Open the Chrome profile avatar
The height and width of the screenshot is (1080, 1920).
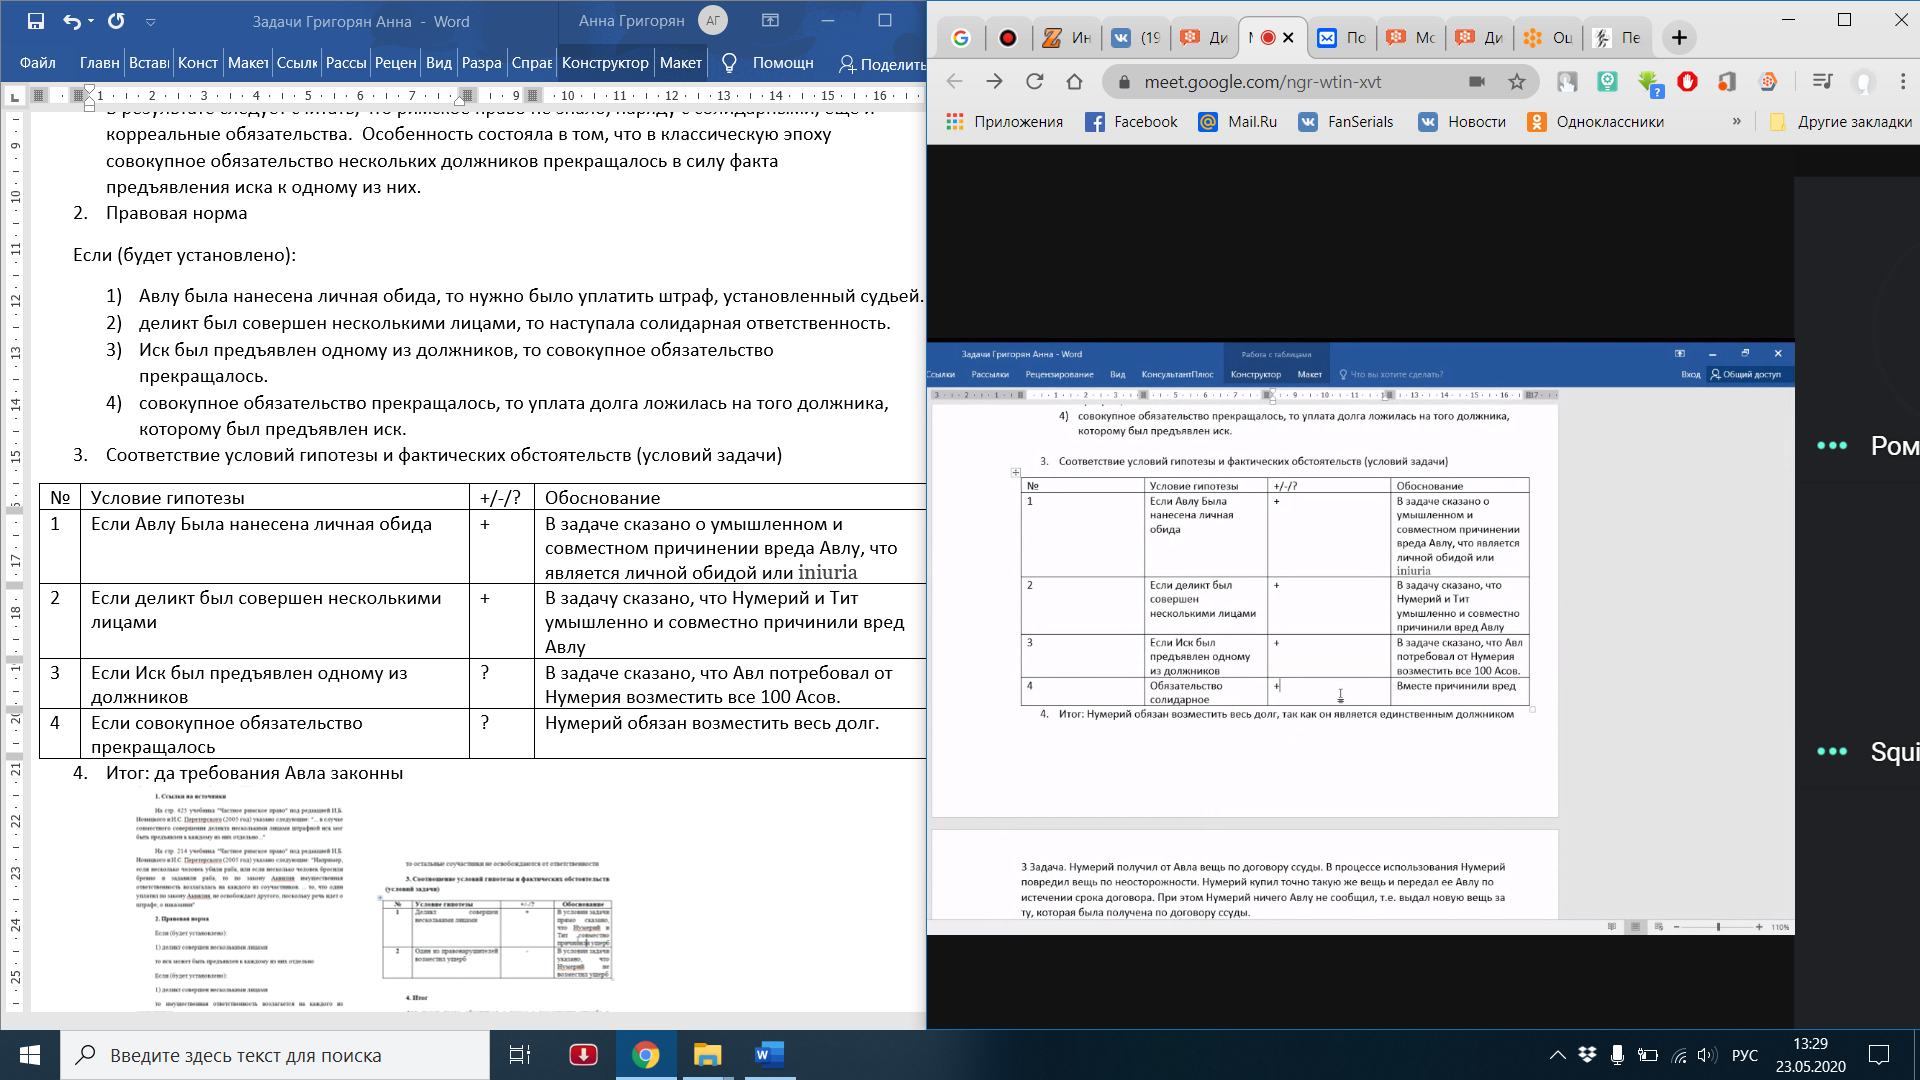coord(1863,82)
